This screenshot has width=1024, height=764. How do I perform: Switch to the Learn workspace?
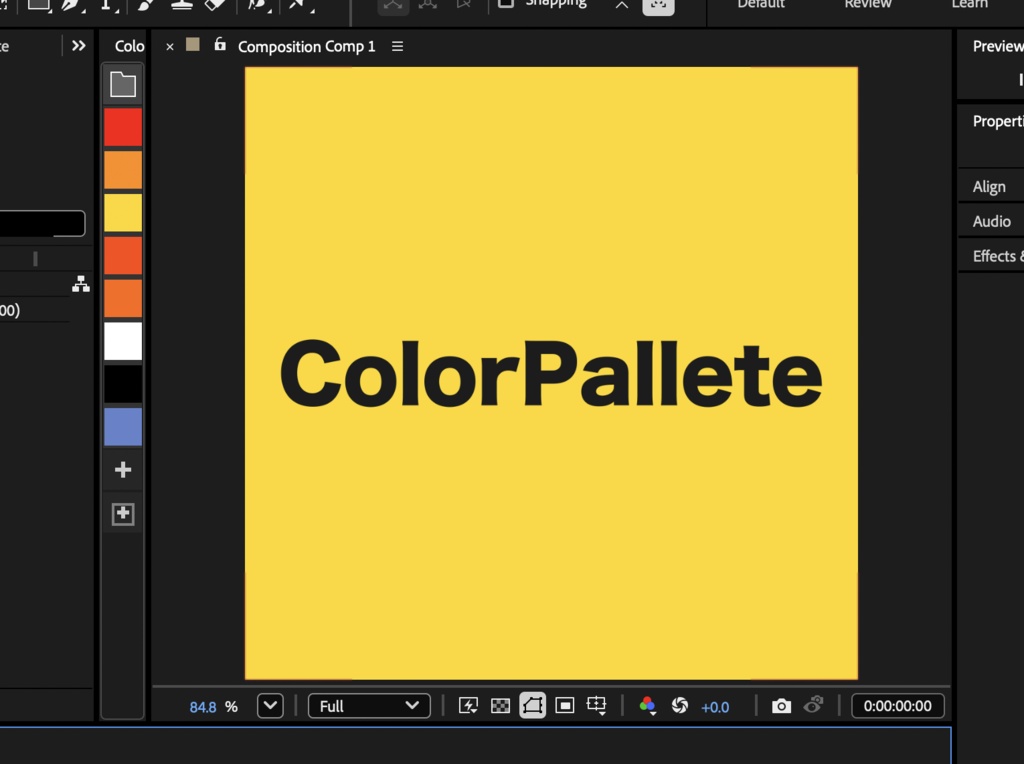click(968, 5)
